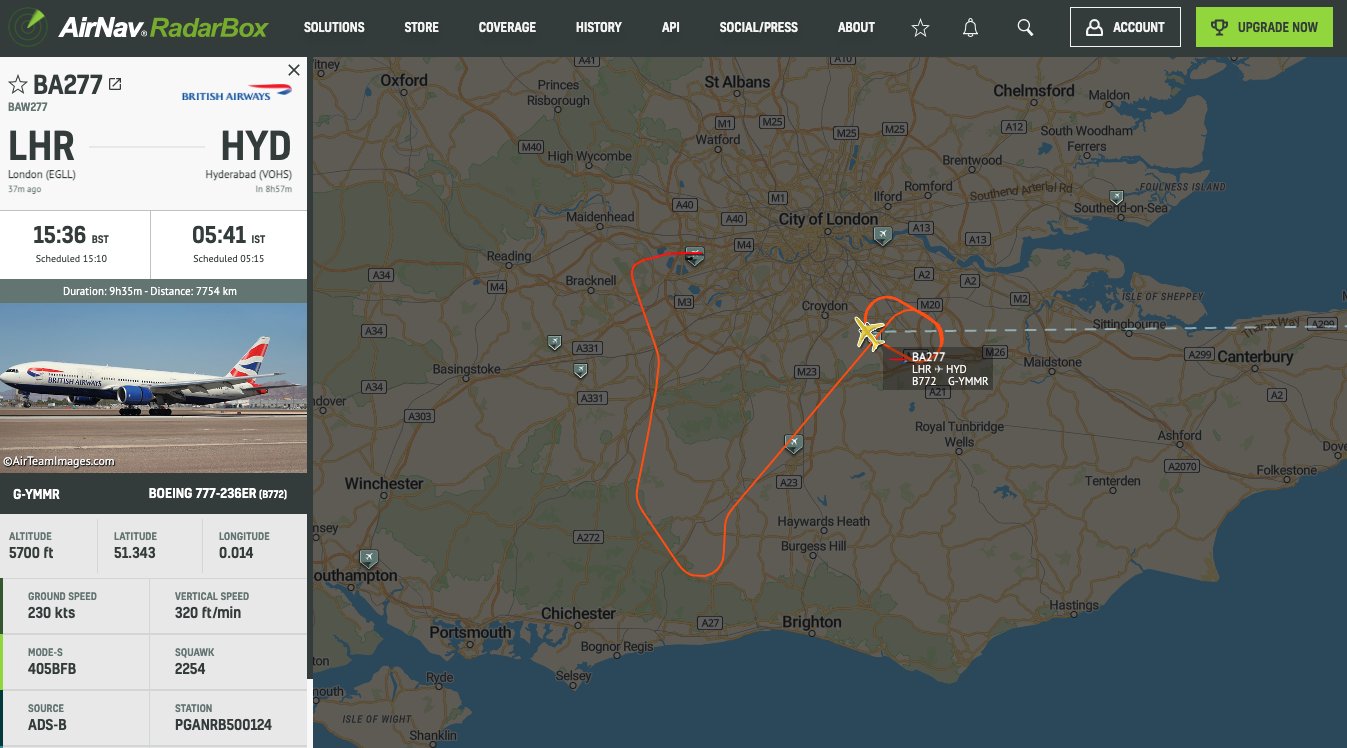This screenshot has width=1347, height=748.
Task: Open the search magnifier icon
Action: point(1025,28)
